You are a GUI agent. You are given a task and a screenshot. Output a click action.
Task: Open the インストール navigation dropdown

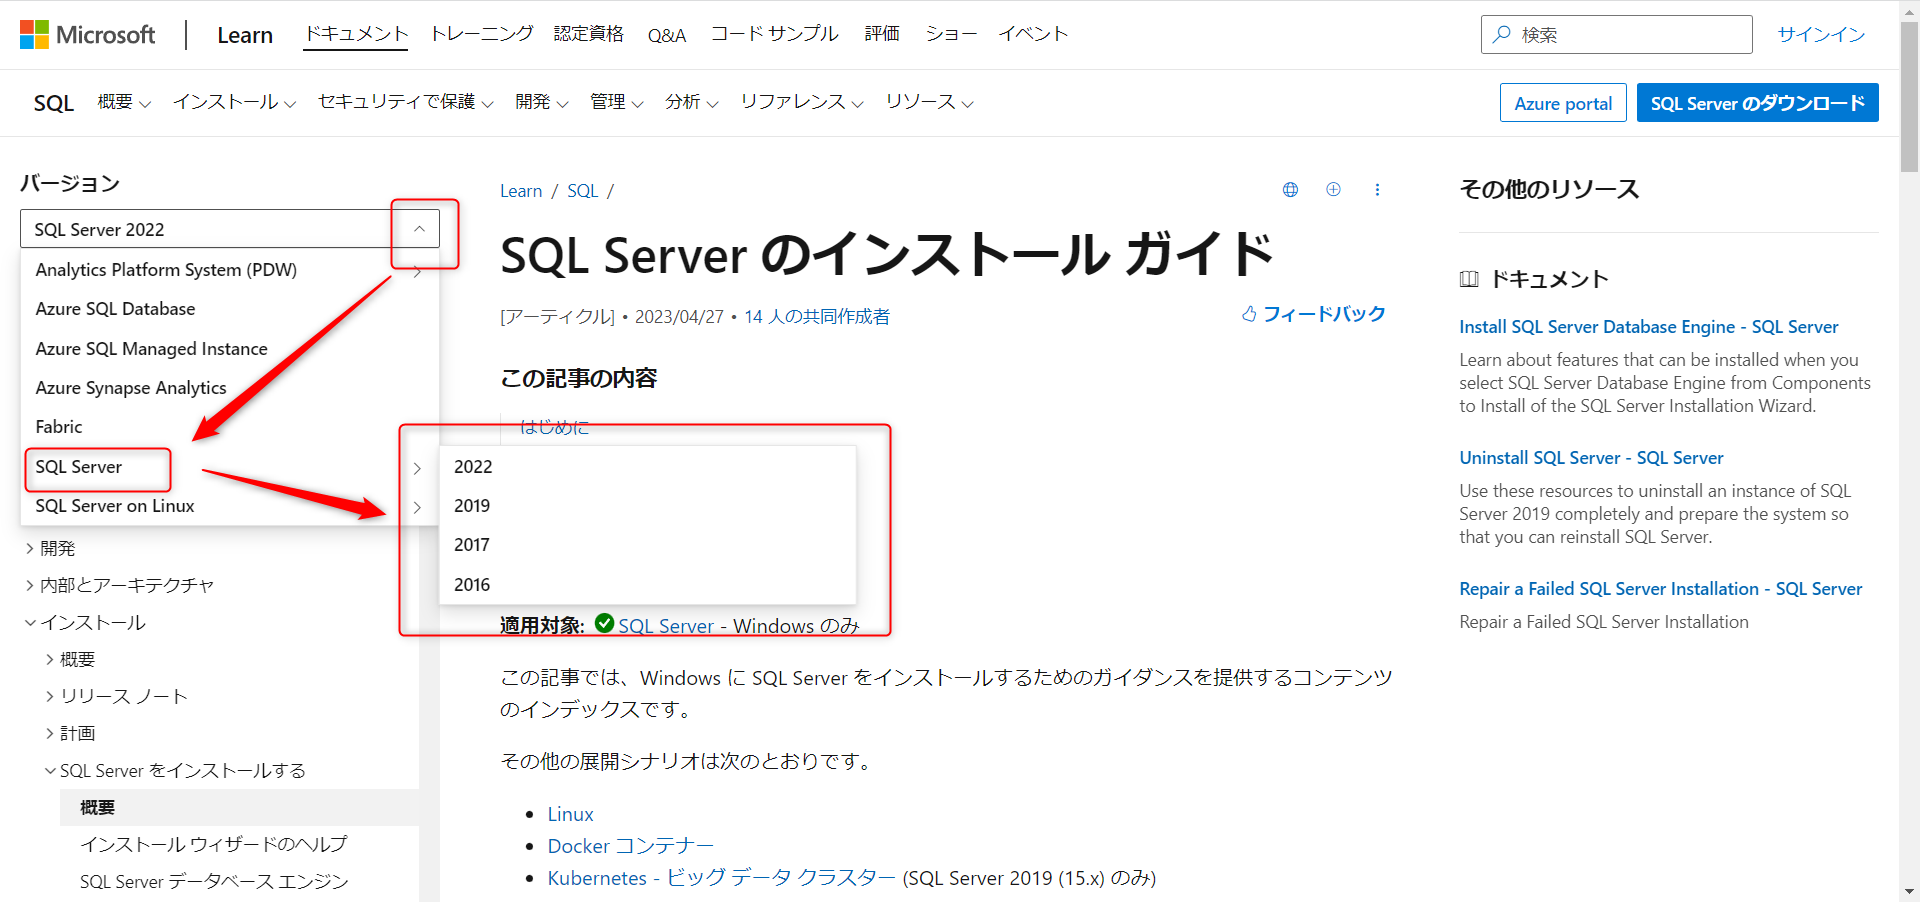pos(234,102)
